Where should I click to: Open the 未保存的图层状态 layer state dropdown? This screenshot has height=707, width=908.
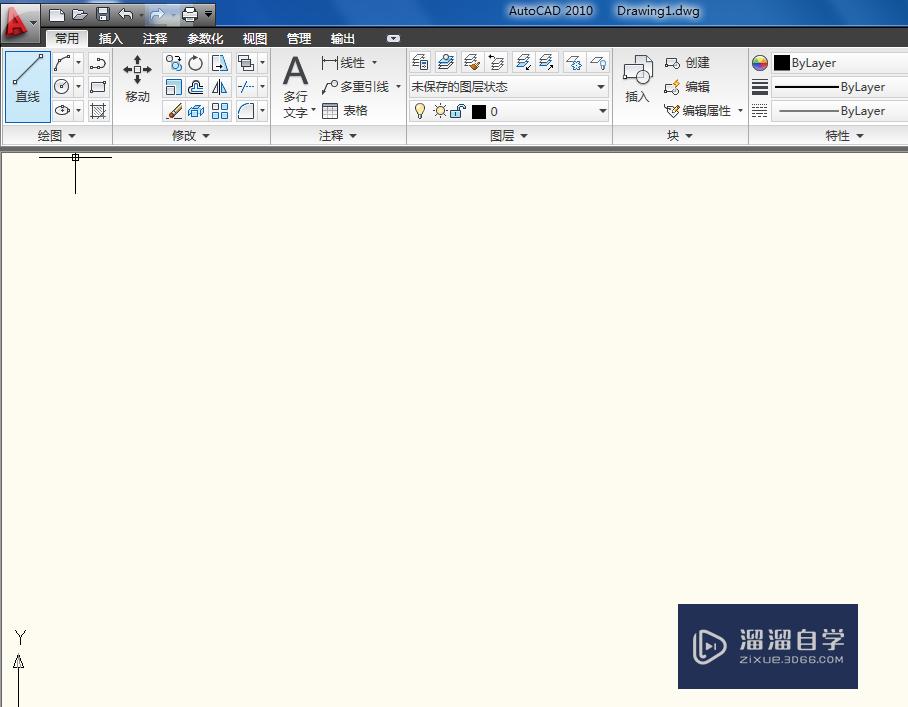(x=599, y=86)
